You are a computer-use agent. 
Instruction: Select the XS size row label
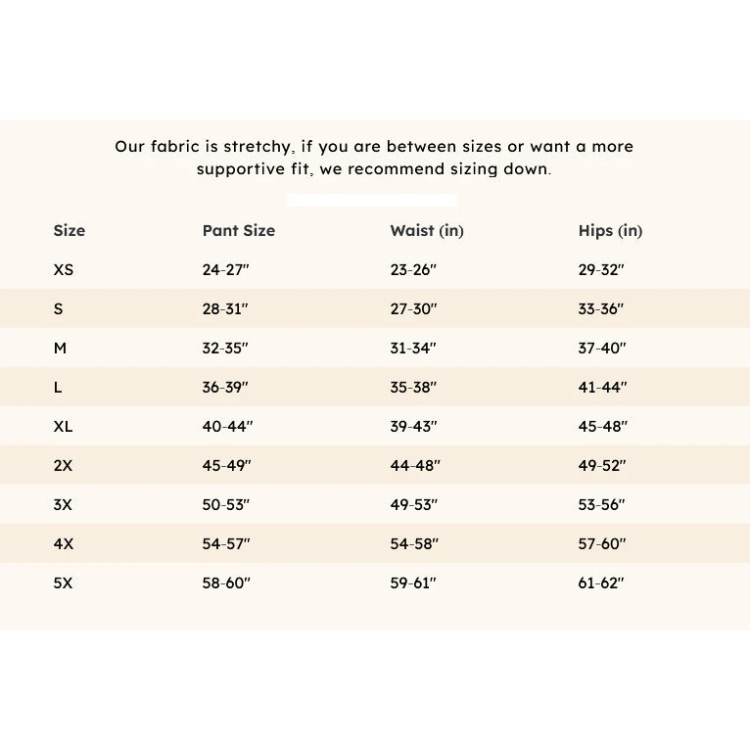(x=63, y=270)
